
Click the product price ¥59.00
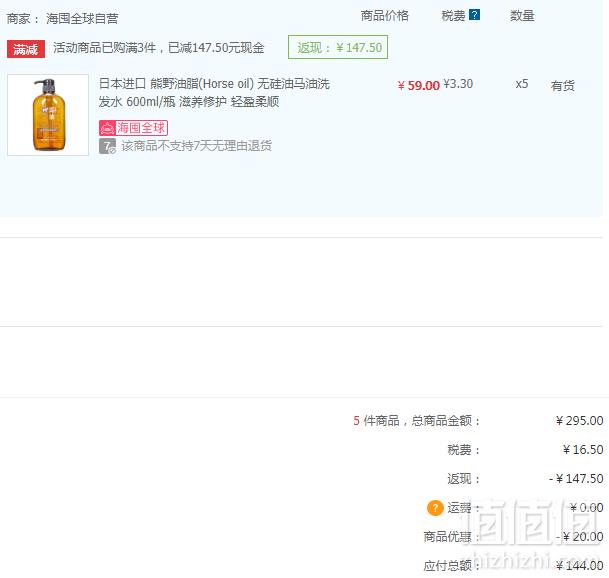pyautogui.click(x=418, y=85)
